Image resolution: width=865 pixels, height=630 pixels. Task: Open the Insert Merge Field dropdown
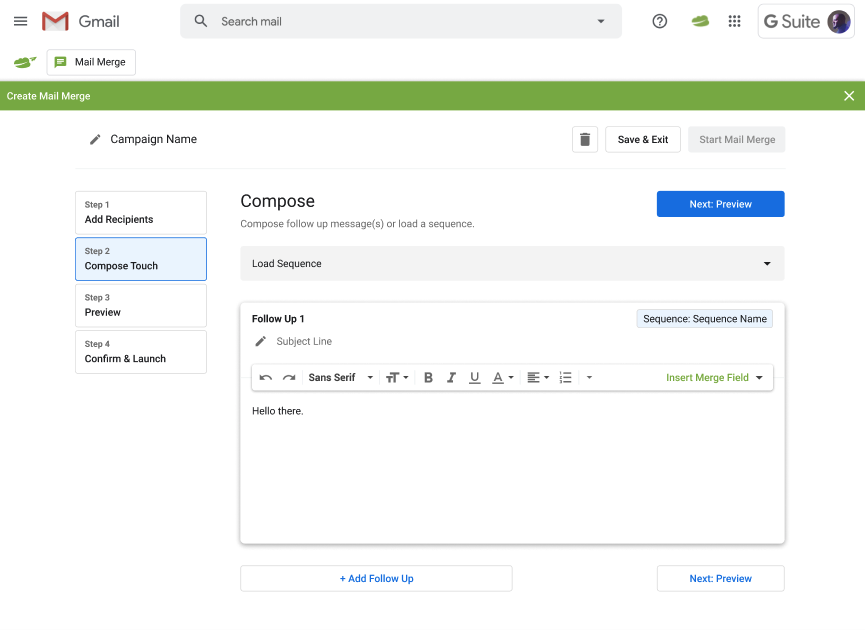(714, 378)
